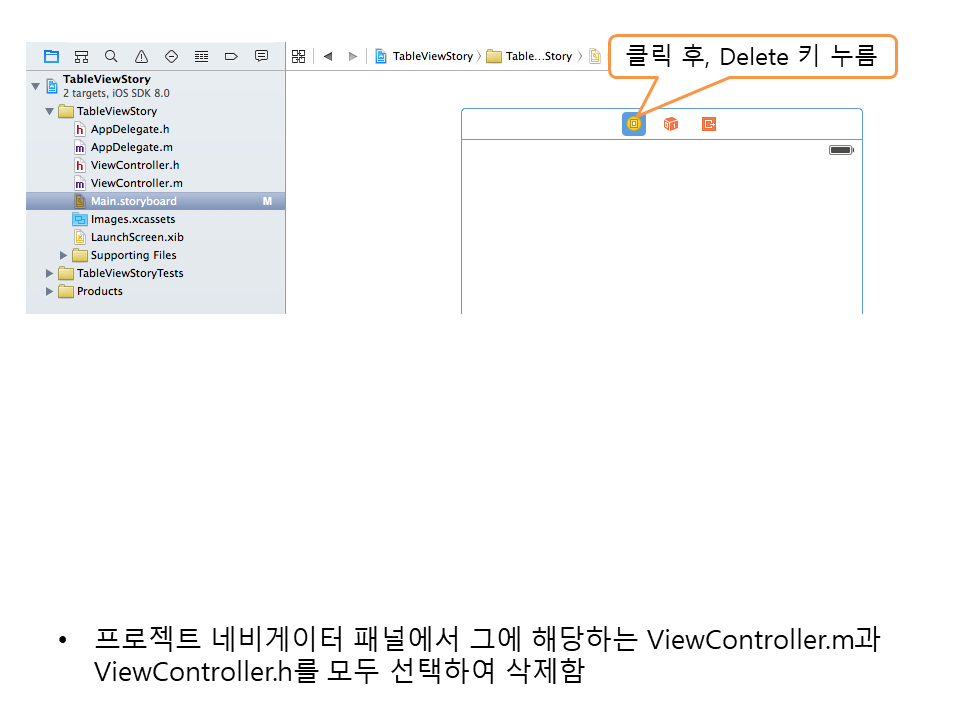
Task: Select the yellow View Controller scene icon
Action: click(633, 124)
